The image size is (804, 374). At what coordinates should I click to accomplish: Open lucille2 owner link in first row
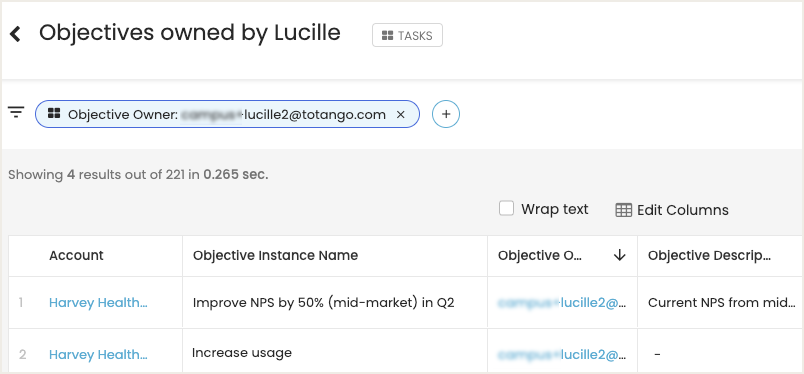tap(562, 303)
